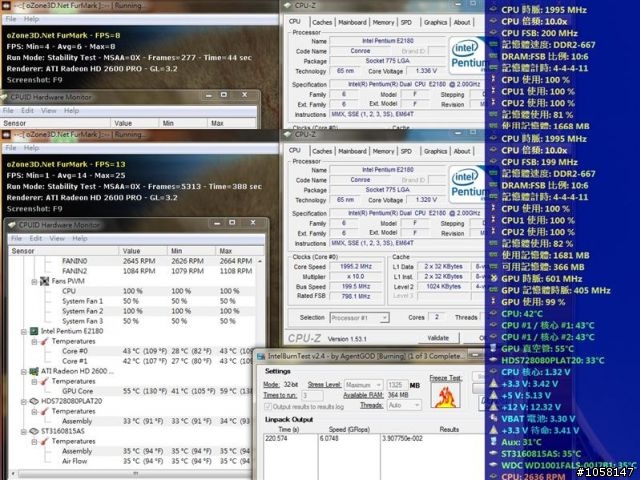Click sidebar text CPU FSB: 199 MHz
This screenshot has height=480, width=640.
(x=539, y=162)
